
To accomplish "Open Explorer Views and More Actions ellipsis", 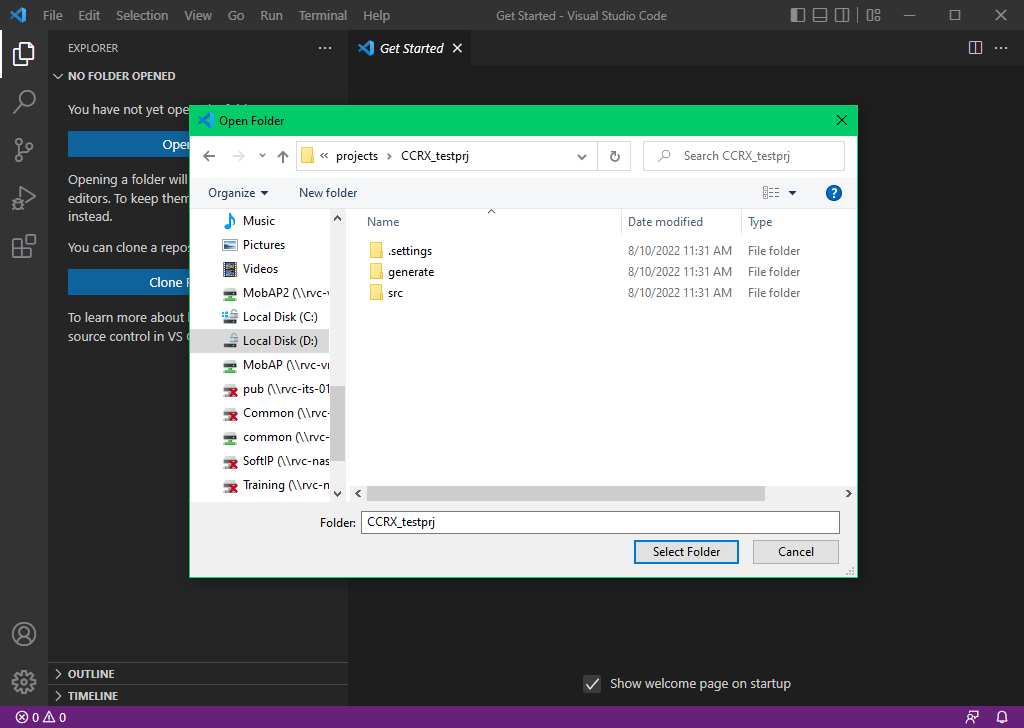I will click(x=325, y=48).
